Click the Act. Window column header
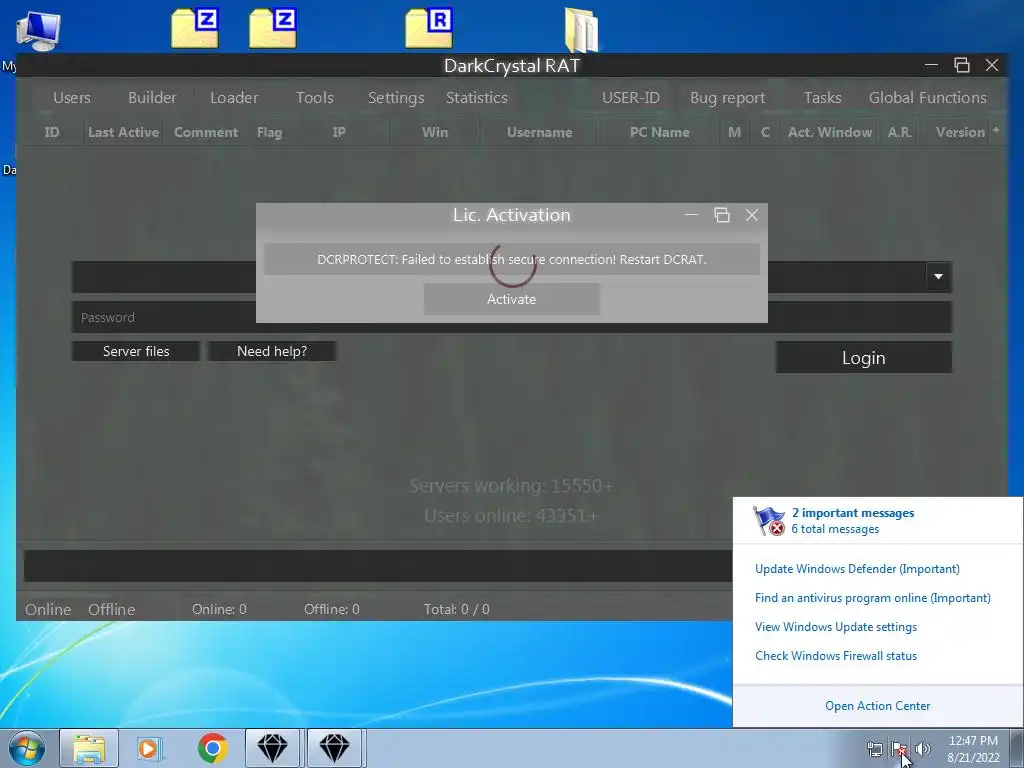1024x768 pixels. [829, 133]
